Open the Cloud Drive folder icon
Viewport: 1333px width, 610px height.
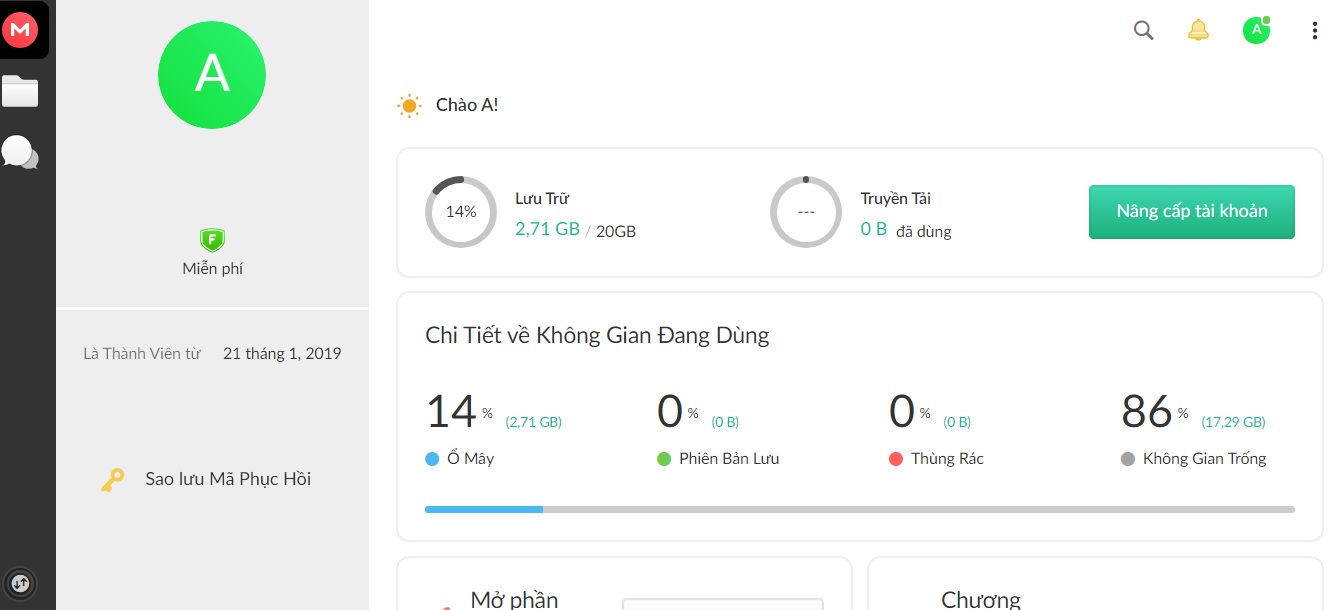coord(20,92)
